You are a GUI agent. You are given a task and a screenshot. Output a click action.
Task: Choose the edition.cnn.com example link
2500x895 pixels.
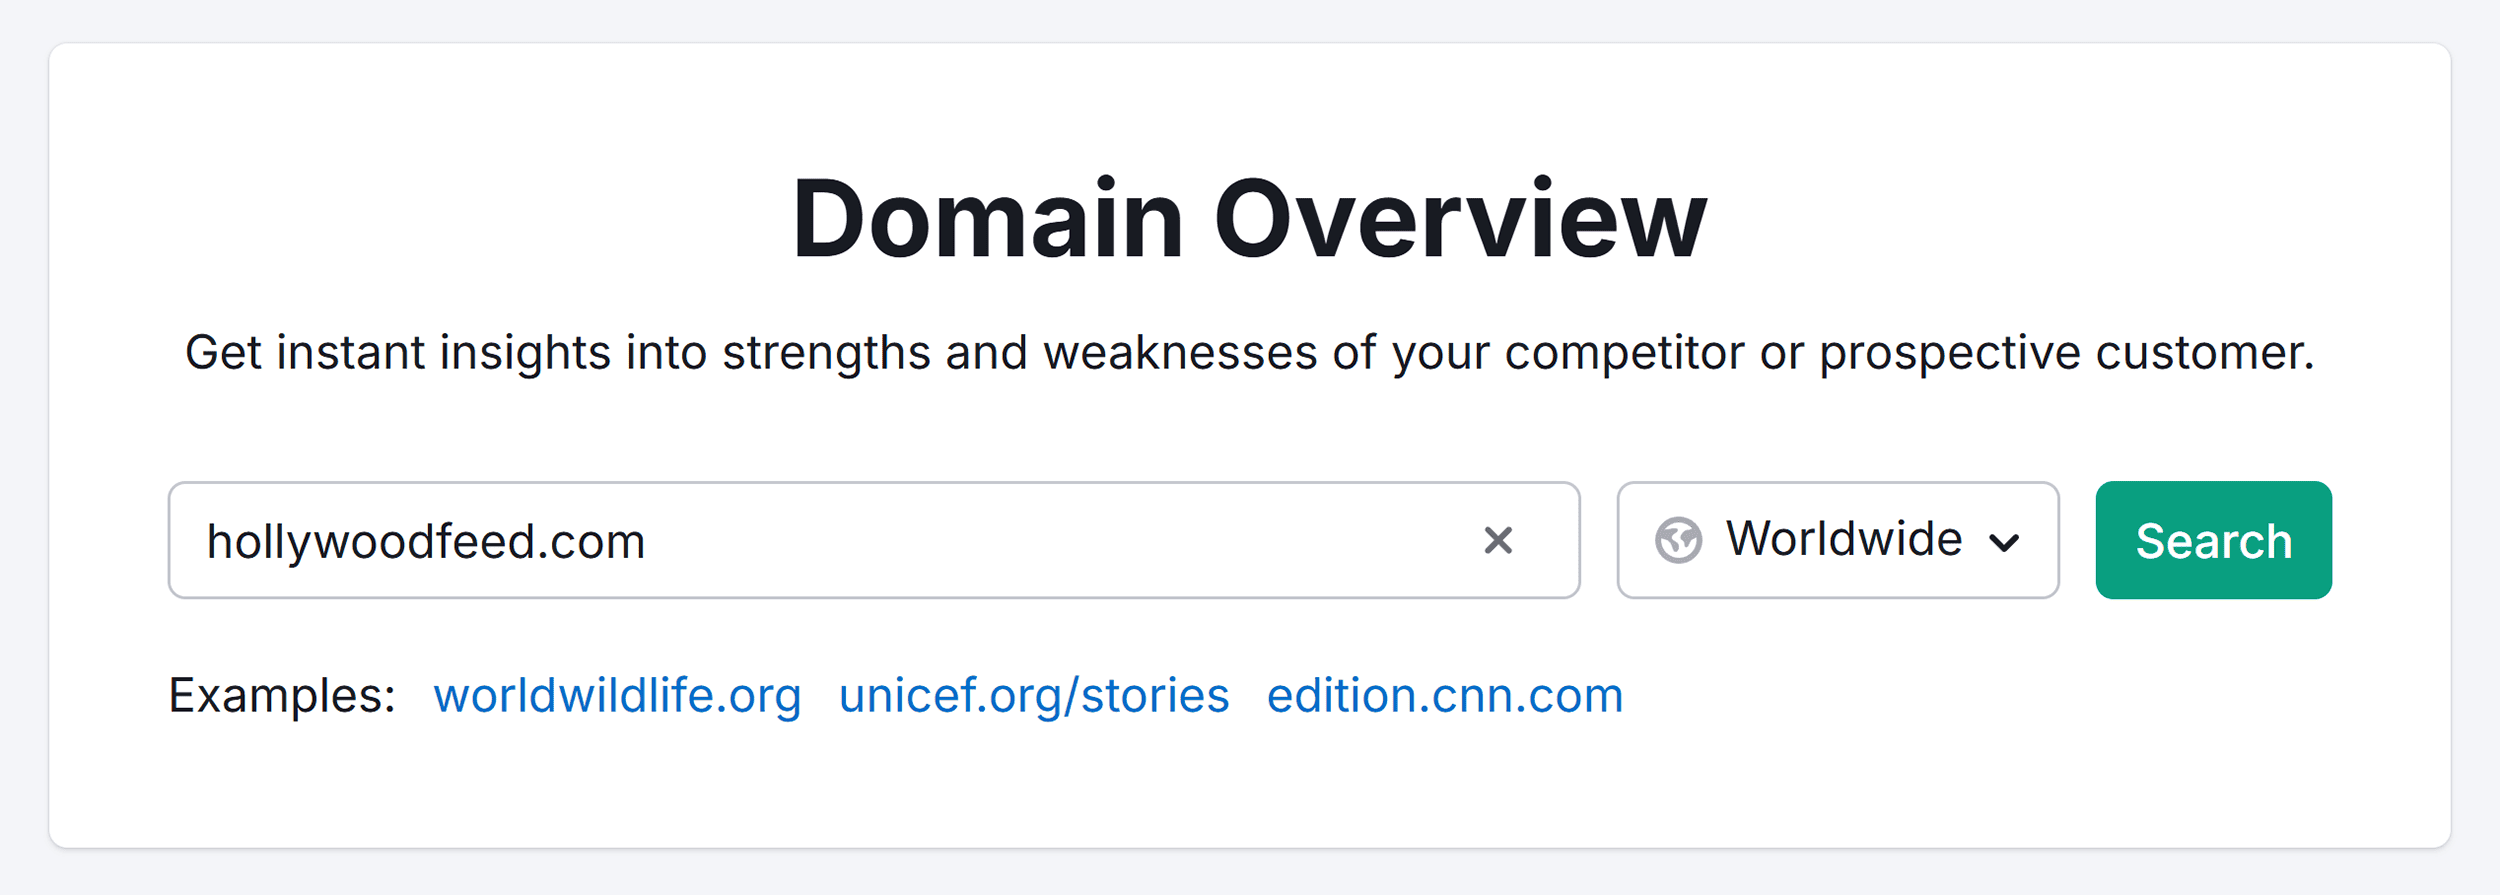[x=1445, y=695]
